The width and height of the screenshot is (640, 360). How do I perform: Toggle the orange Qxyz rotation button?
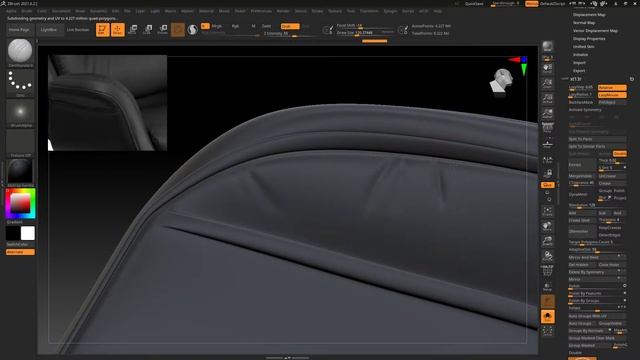pos(547,185)
